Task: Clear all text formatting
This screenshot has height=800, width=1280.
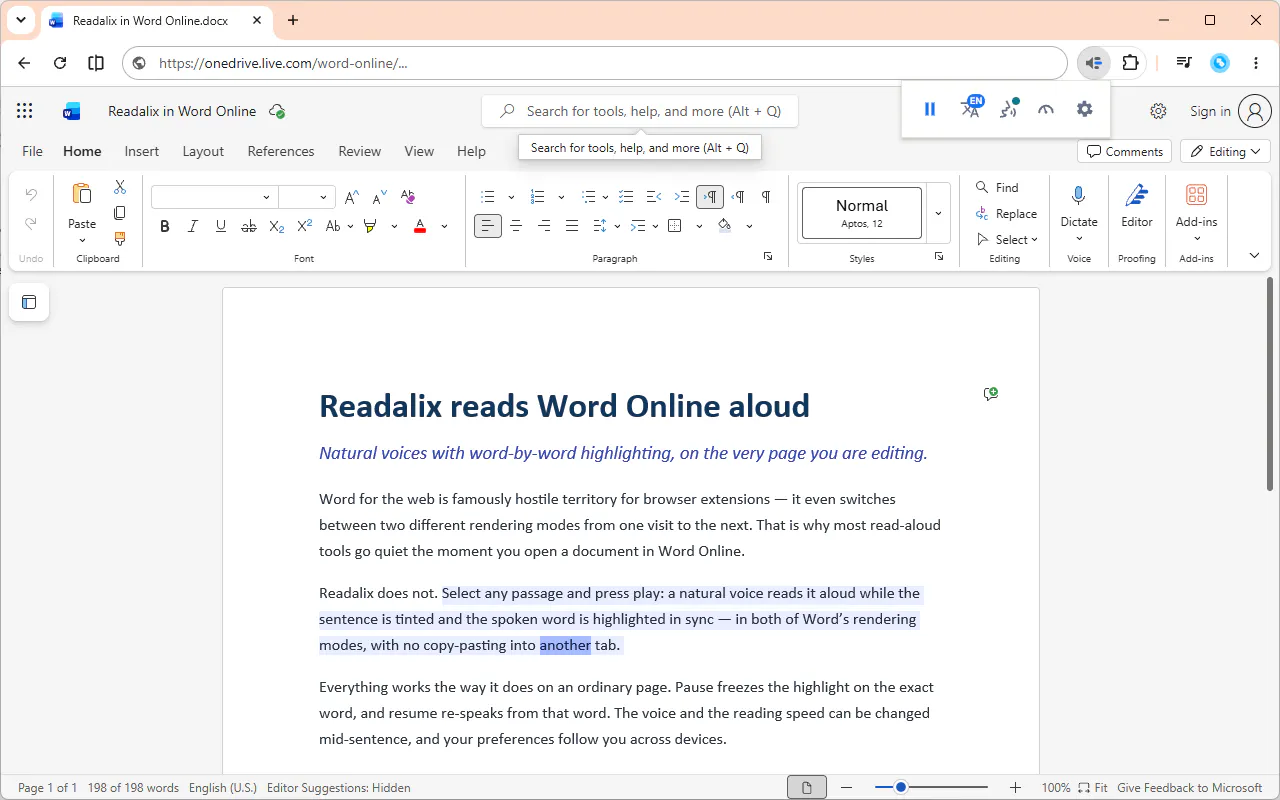Action: click(408, 197)
